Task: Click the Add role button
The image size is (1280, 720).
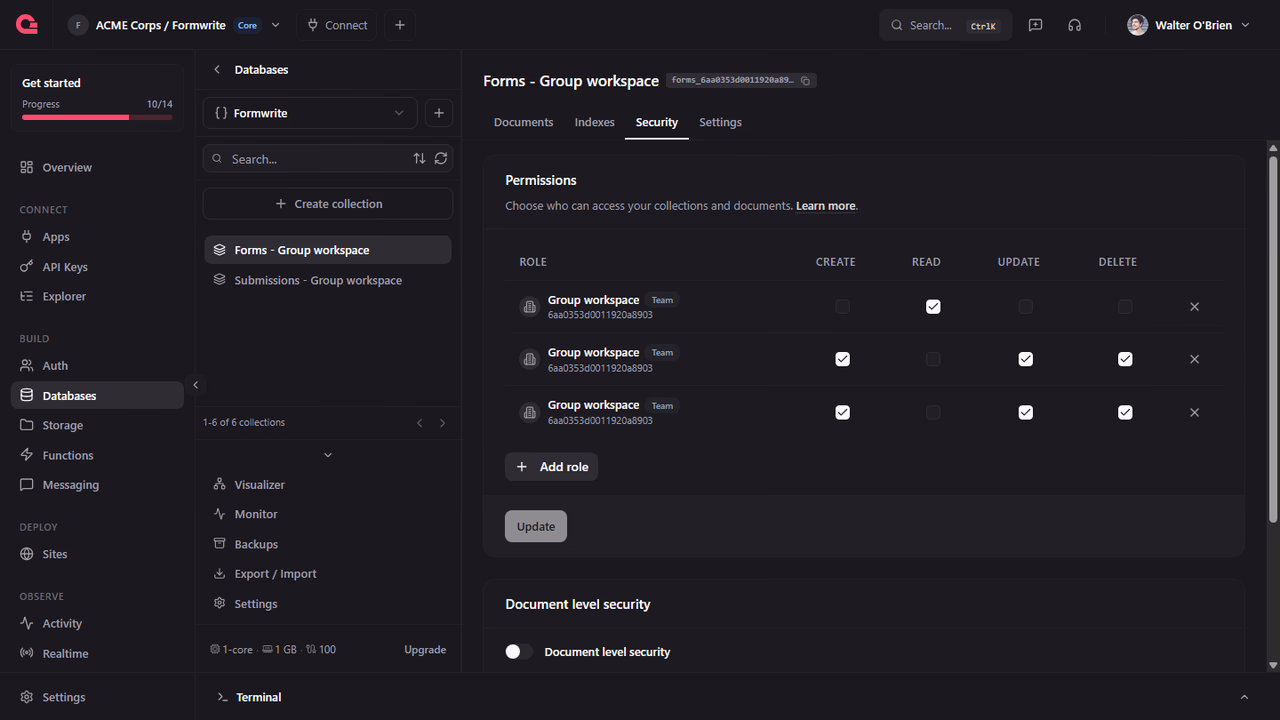Action: coord(551,467)
